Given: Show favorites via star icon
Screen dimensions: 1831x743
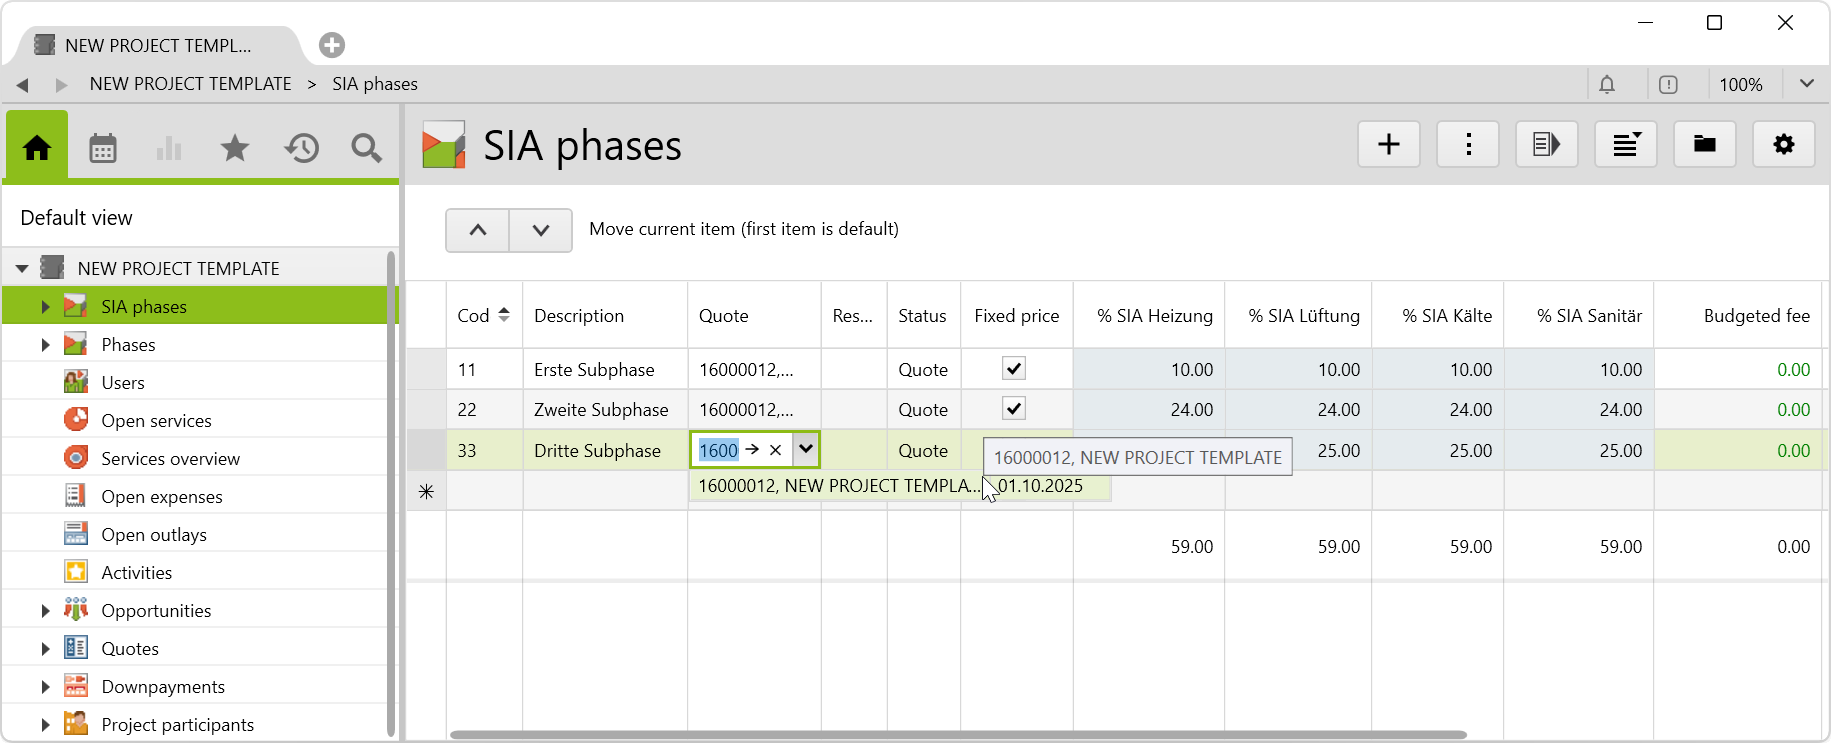Looking at the screenshot, I should [235, 148].
